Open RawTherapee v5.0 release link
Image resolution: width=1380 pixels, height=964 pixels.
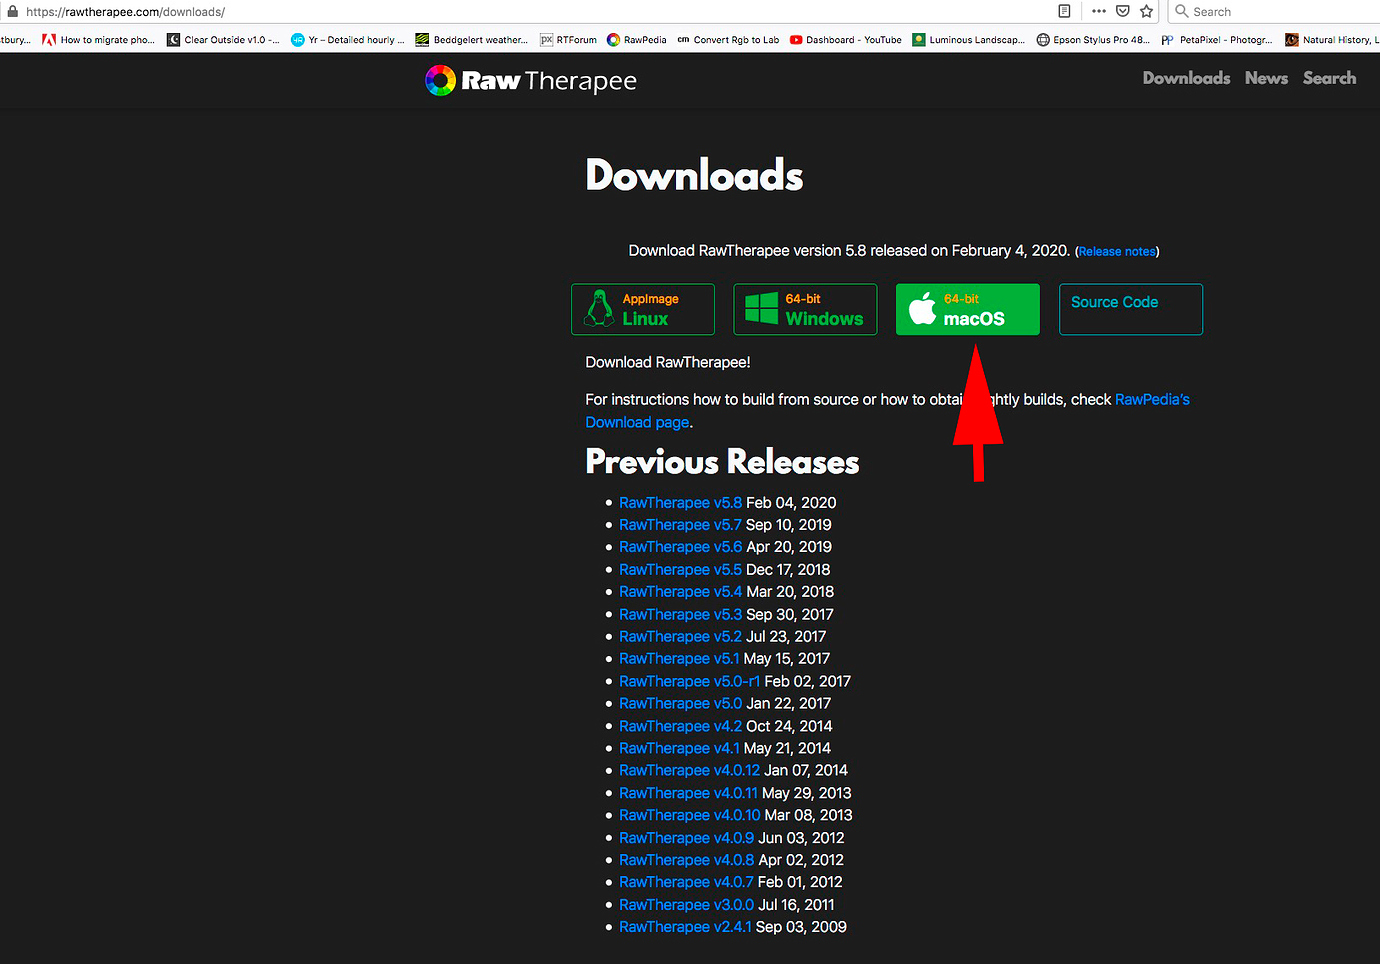[x=680, y=704]
